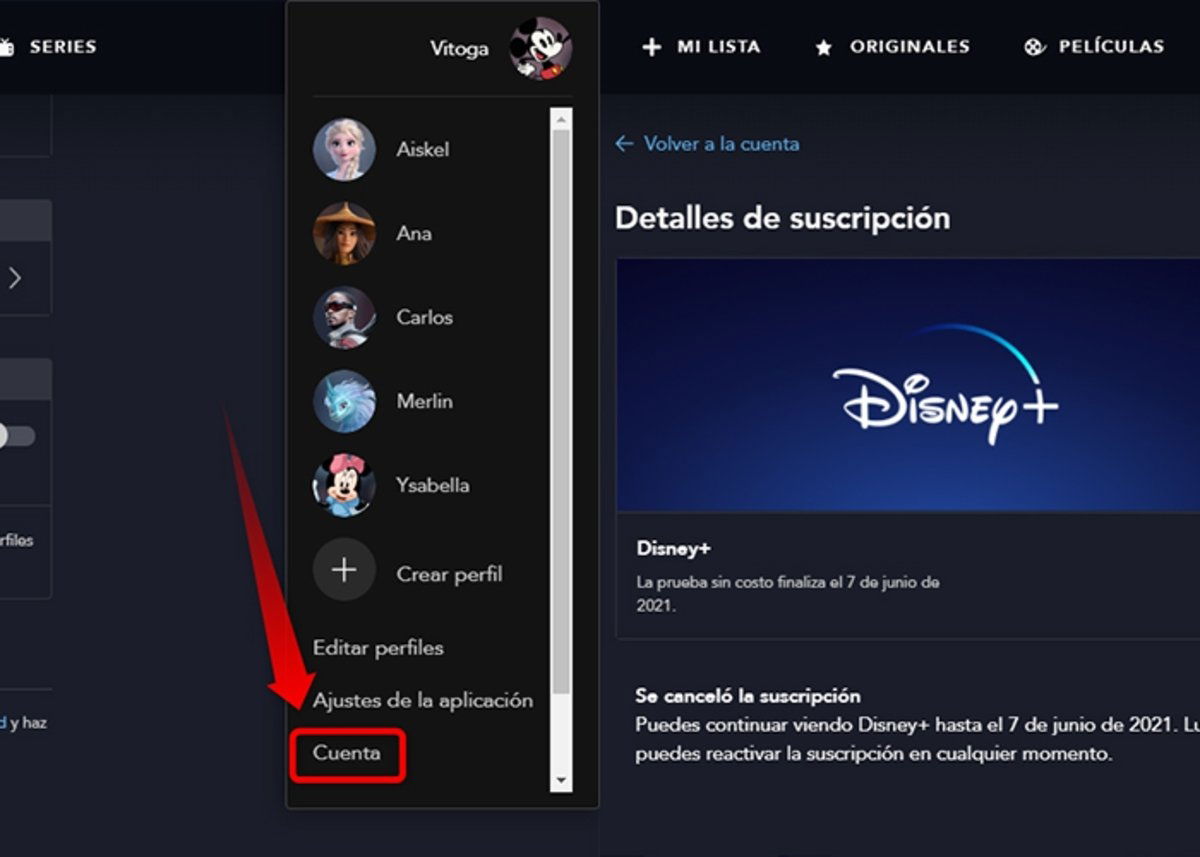
Task: Select the Originales star icon
Action: [823, 46]
